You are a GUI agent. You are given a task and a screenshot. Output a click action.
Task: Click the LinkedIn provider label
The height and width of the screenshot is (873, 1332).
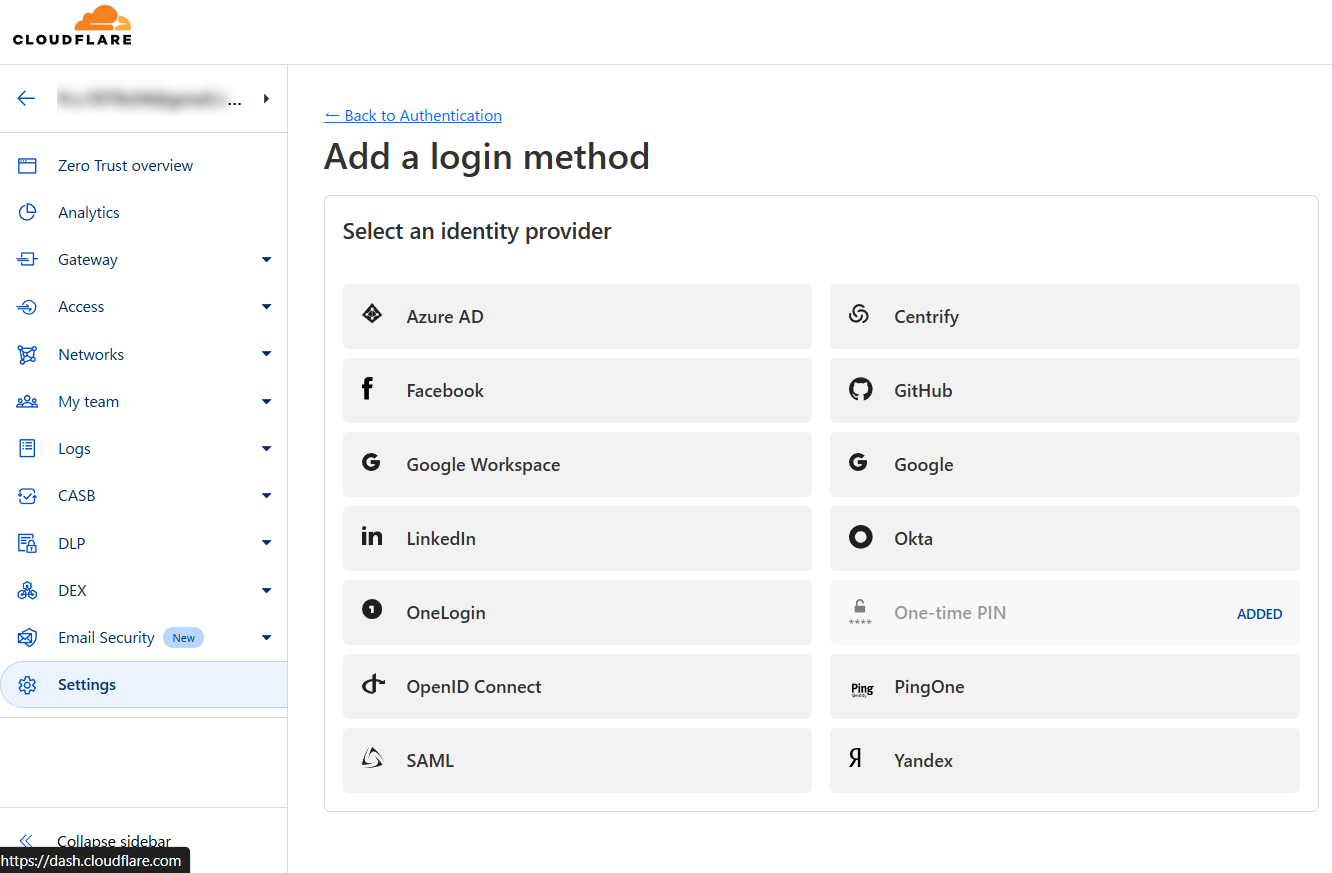point(440,539)
